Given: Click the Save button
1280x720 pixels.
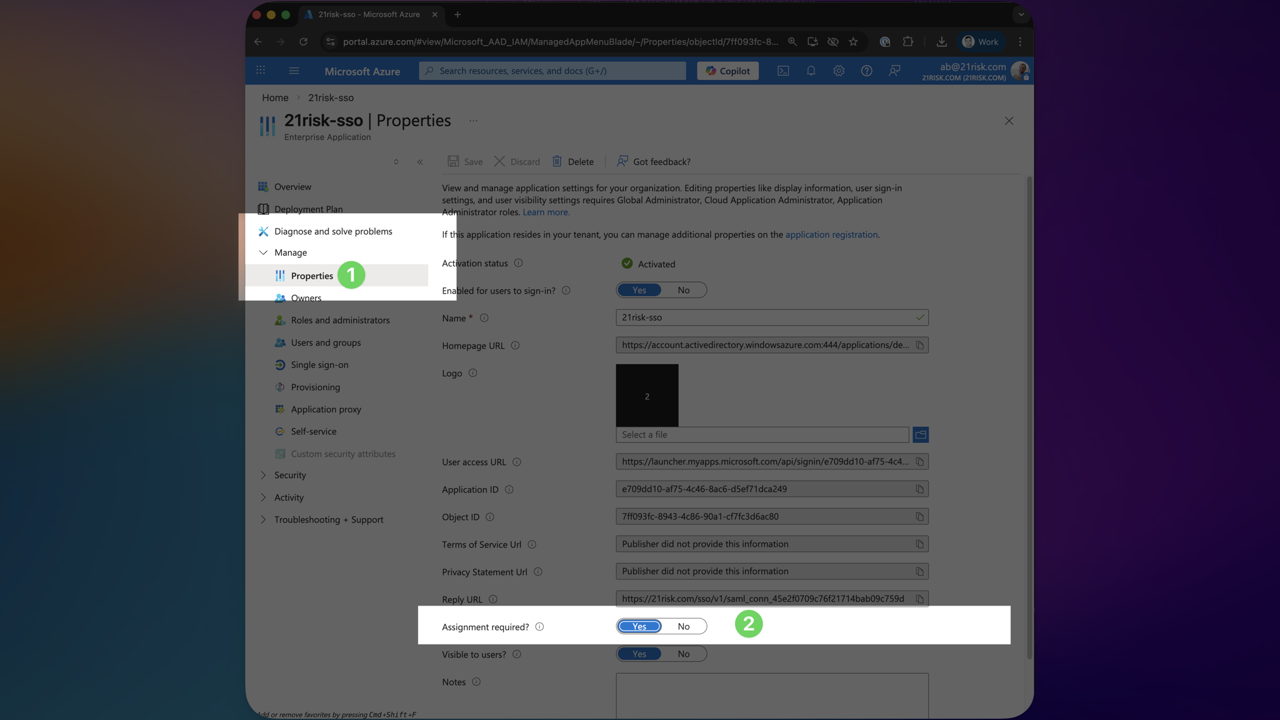Looking at the screenshot, I should [465, 161].
